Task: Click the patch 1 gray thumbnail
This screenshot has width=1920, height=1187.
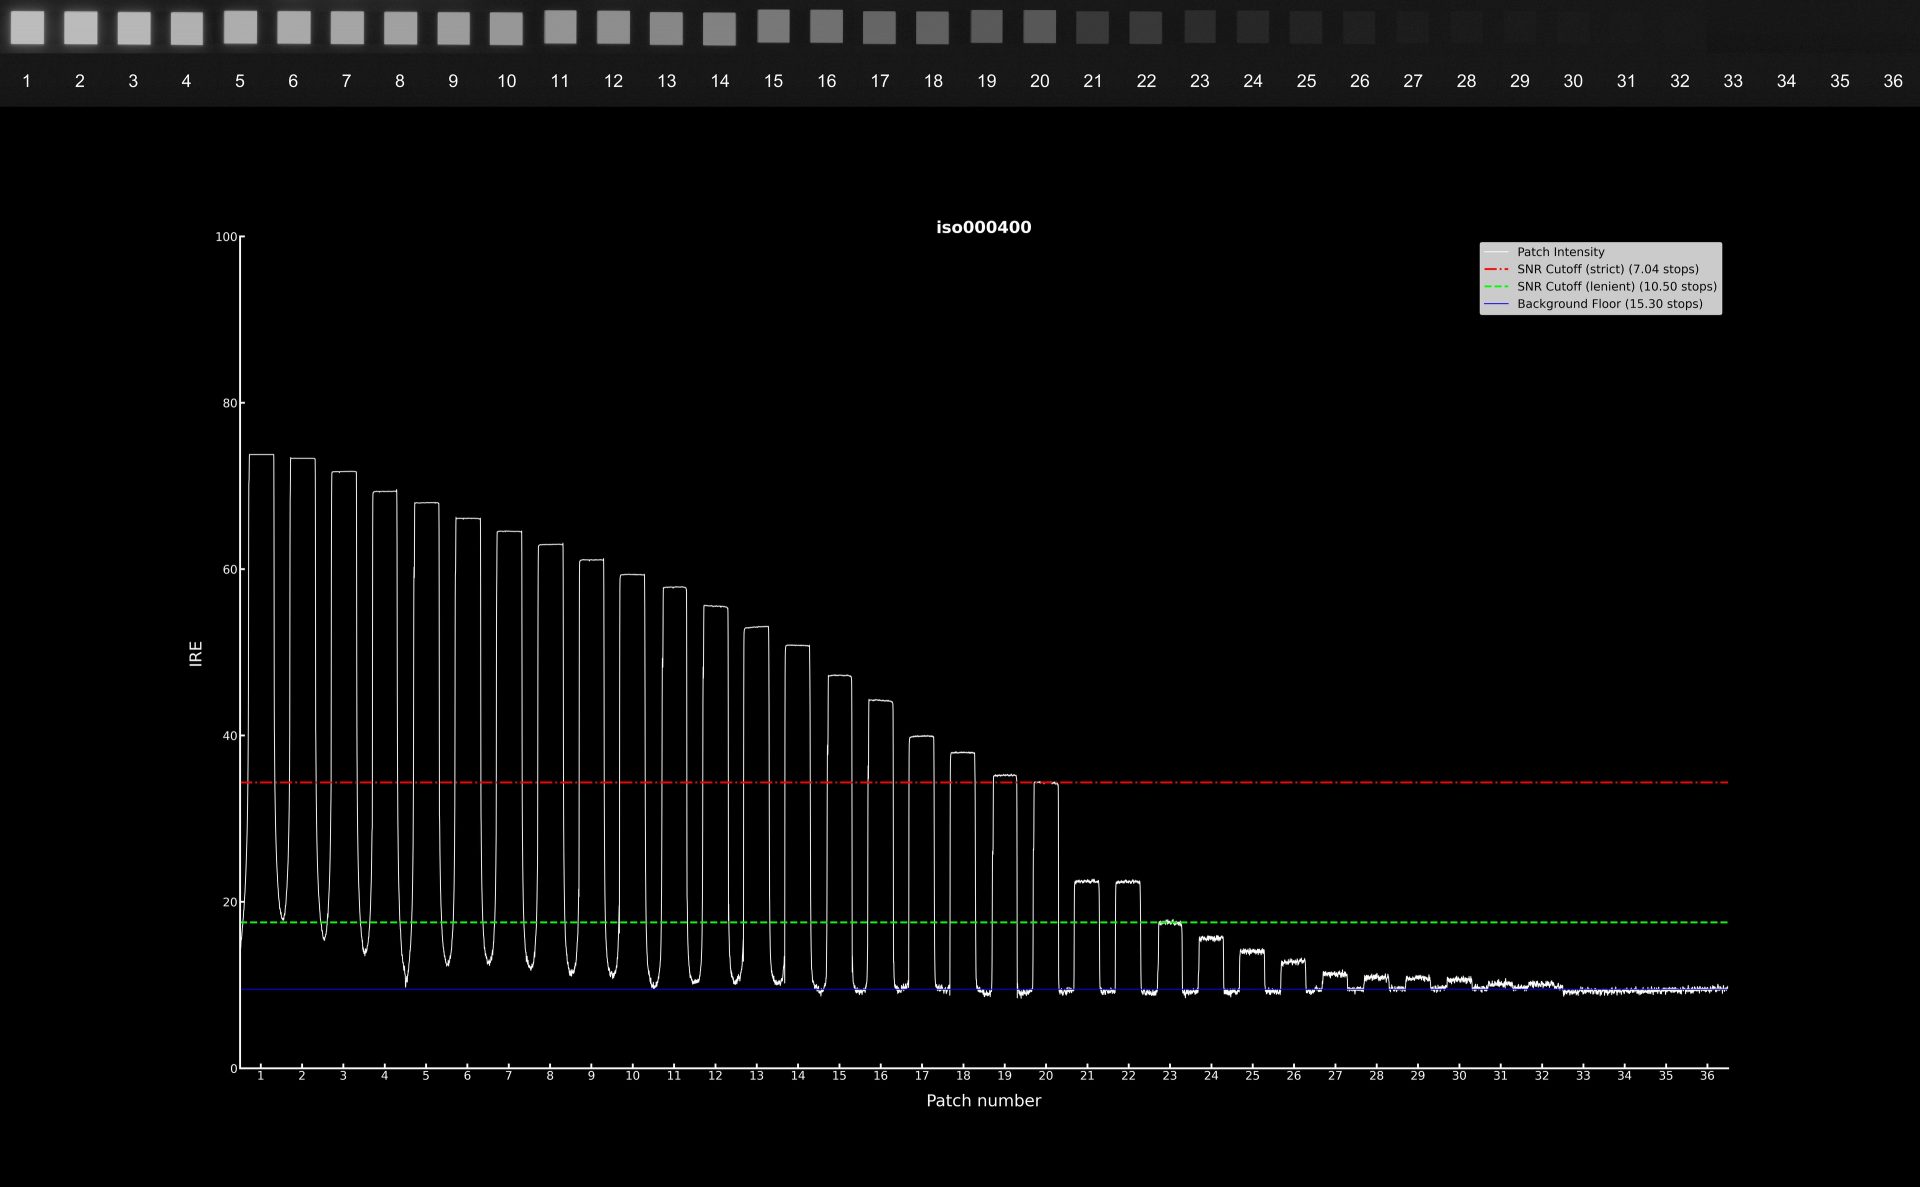Action: 27,28
